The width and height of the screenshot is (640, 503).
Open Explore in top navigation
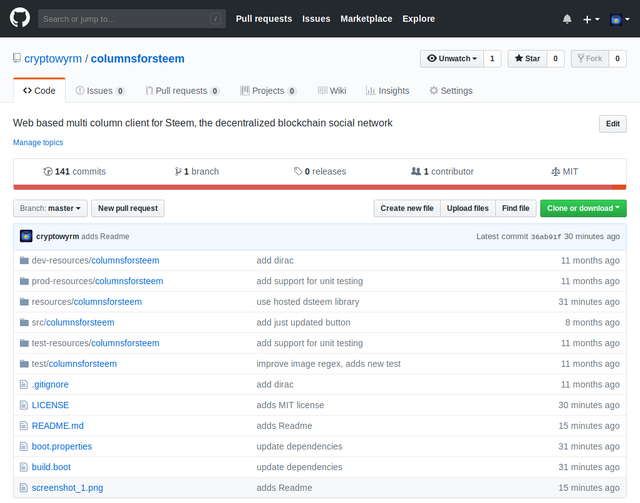(418, 19)
